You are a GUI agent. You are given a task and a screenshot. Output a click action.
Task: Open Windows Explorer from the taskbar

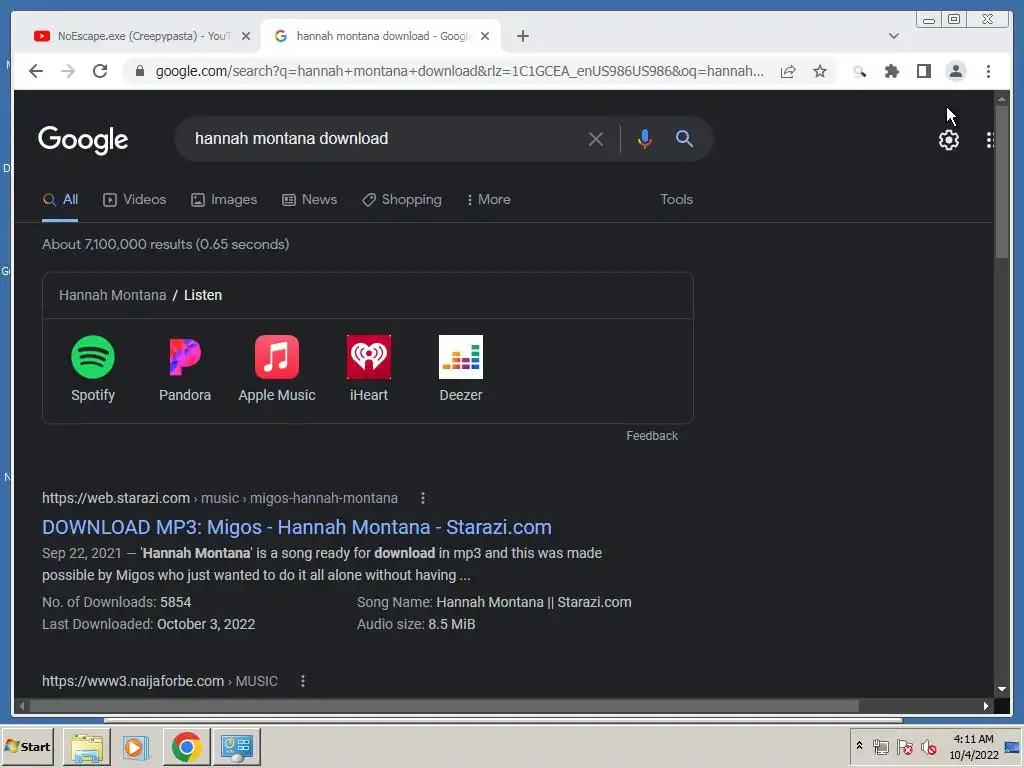coord(87,746)
